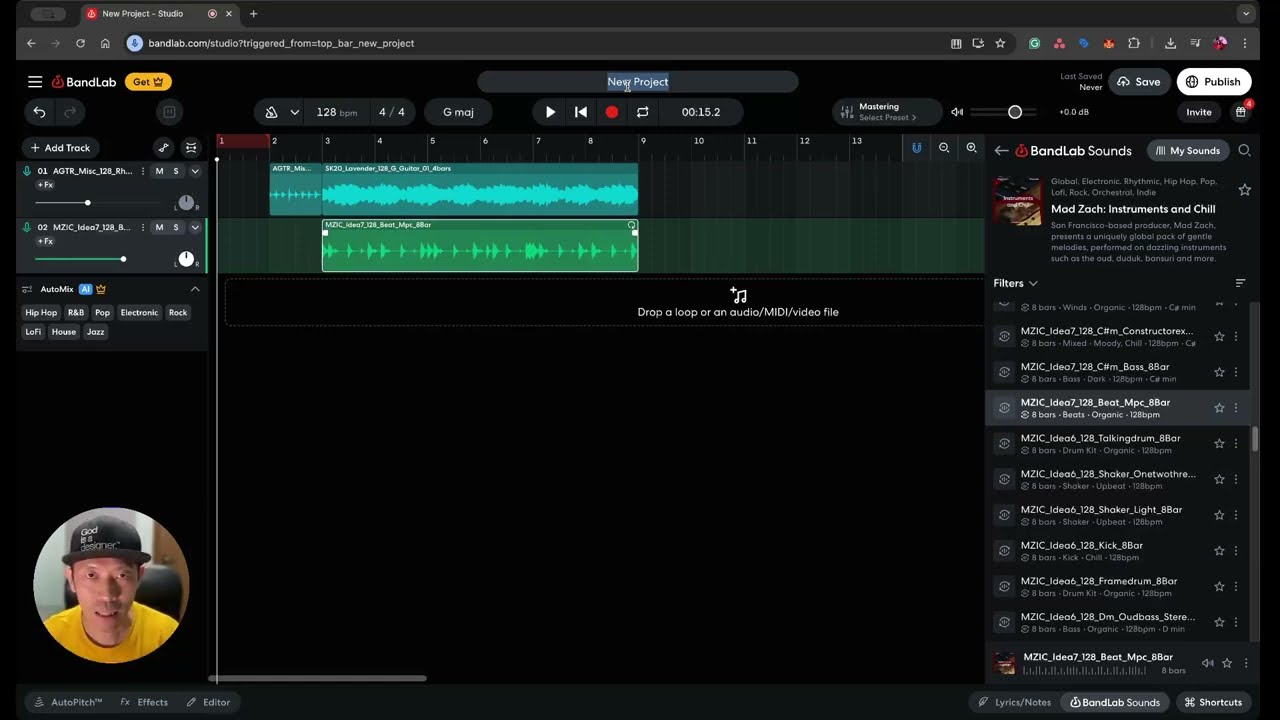Click the undo arrow in the studio toolbar
Viewport: 1280px width, 720px height.
pos(39,112)
